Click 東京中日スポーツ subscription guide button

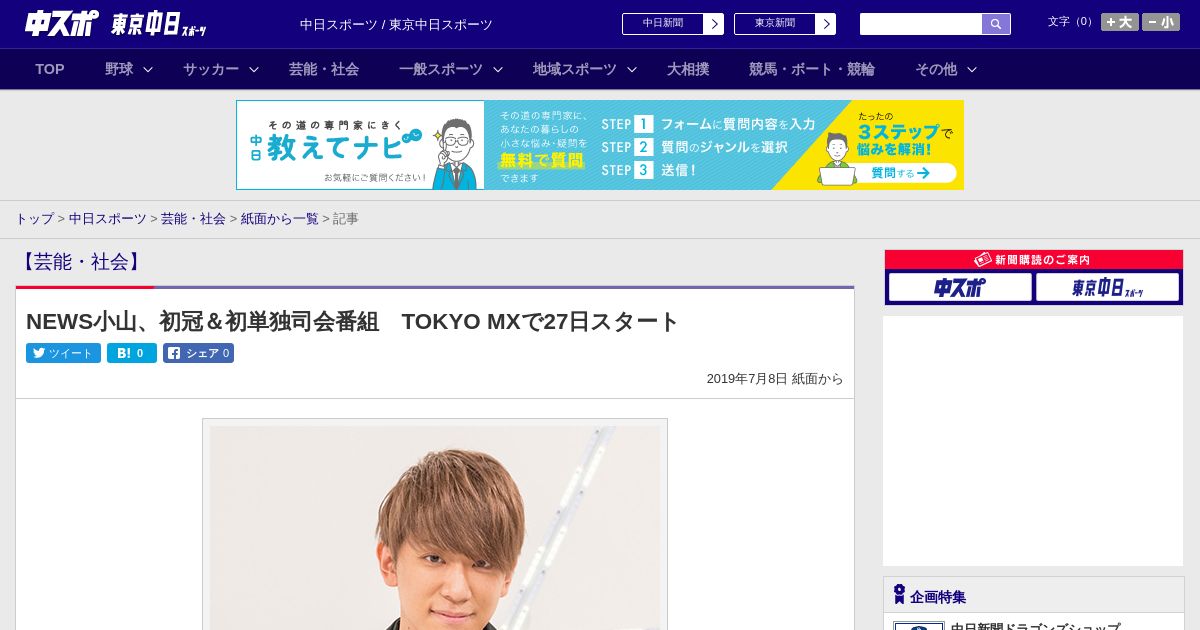coord(1107,287)
